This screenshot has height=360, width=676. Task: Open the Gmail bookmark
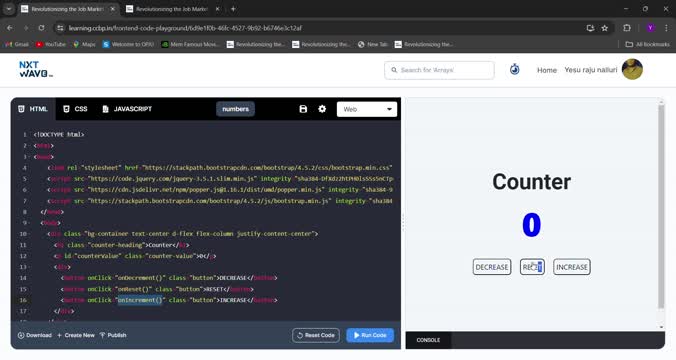click(17, 44)
